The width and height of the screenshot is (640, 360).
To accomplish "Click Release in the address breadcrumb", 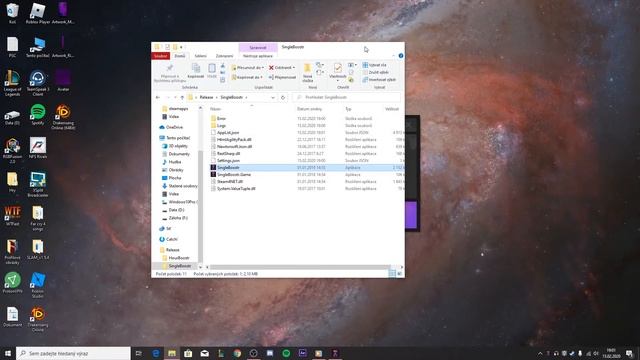I will pyautogui.click(x=206, y=98).
